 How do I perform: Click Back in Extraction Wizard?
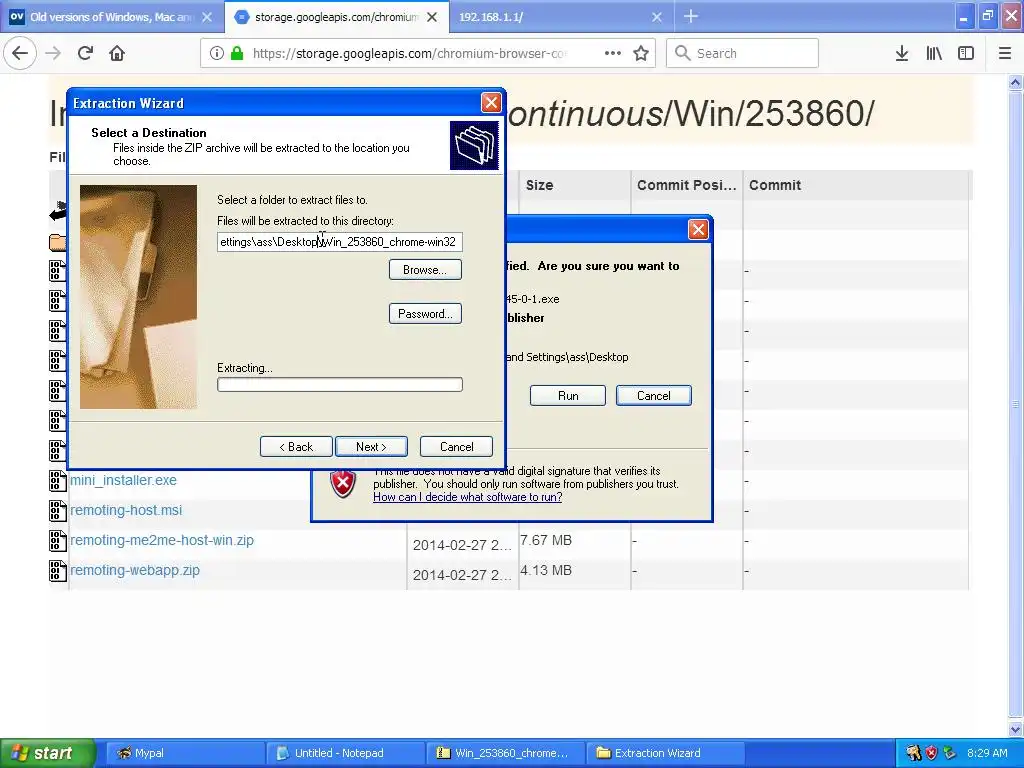296,447
